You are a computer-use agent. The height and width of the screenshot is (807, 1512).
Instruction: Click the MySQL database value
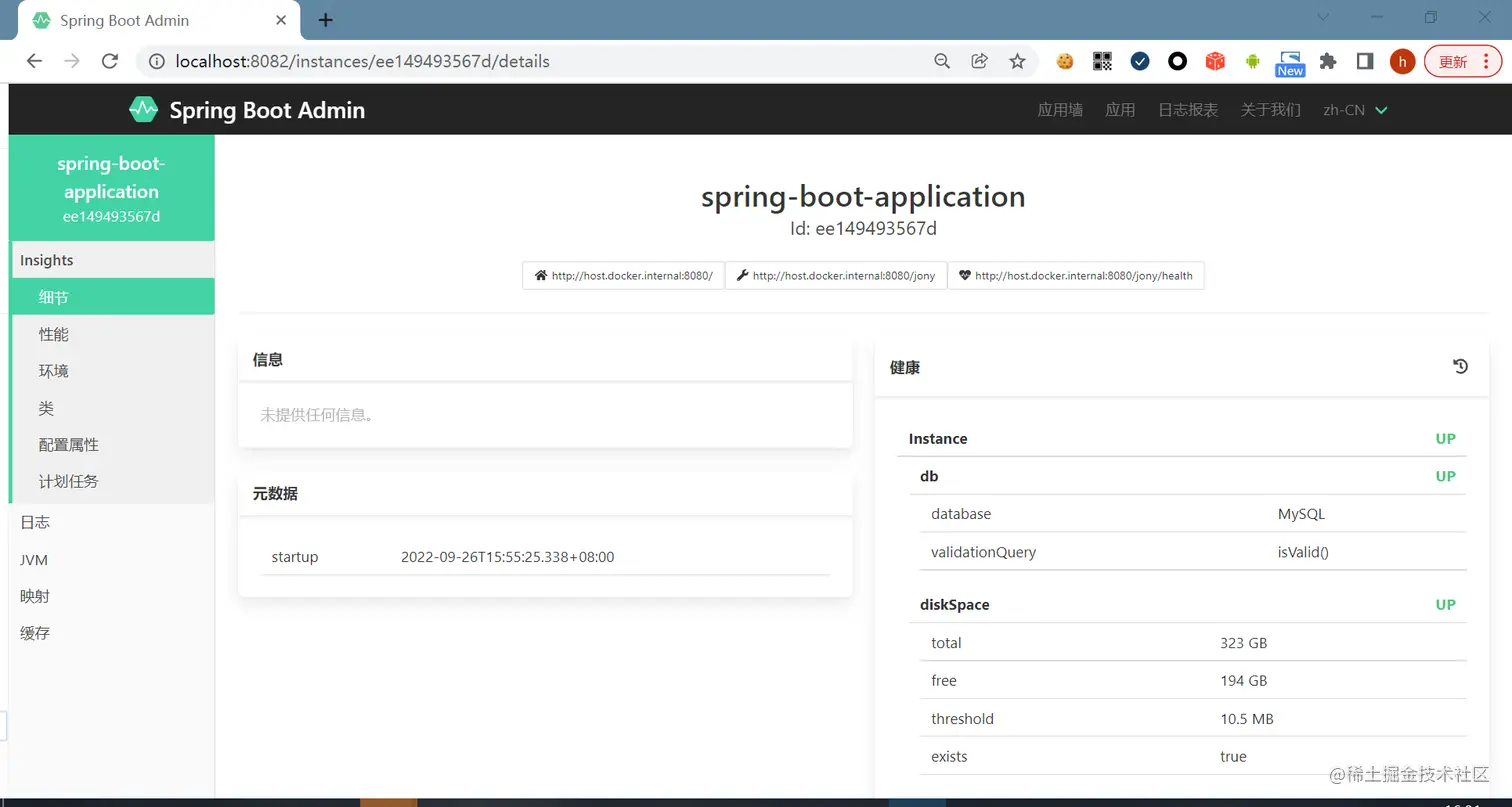tap(1301, 514)
